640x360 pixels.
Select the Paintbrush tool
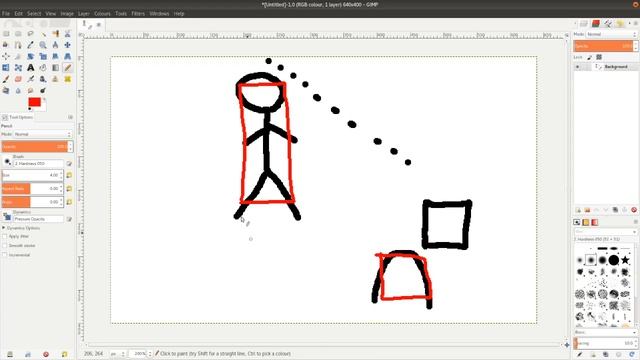point(6,79)
